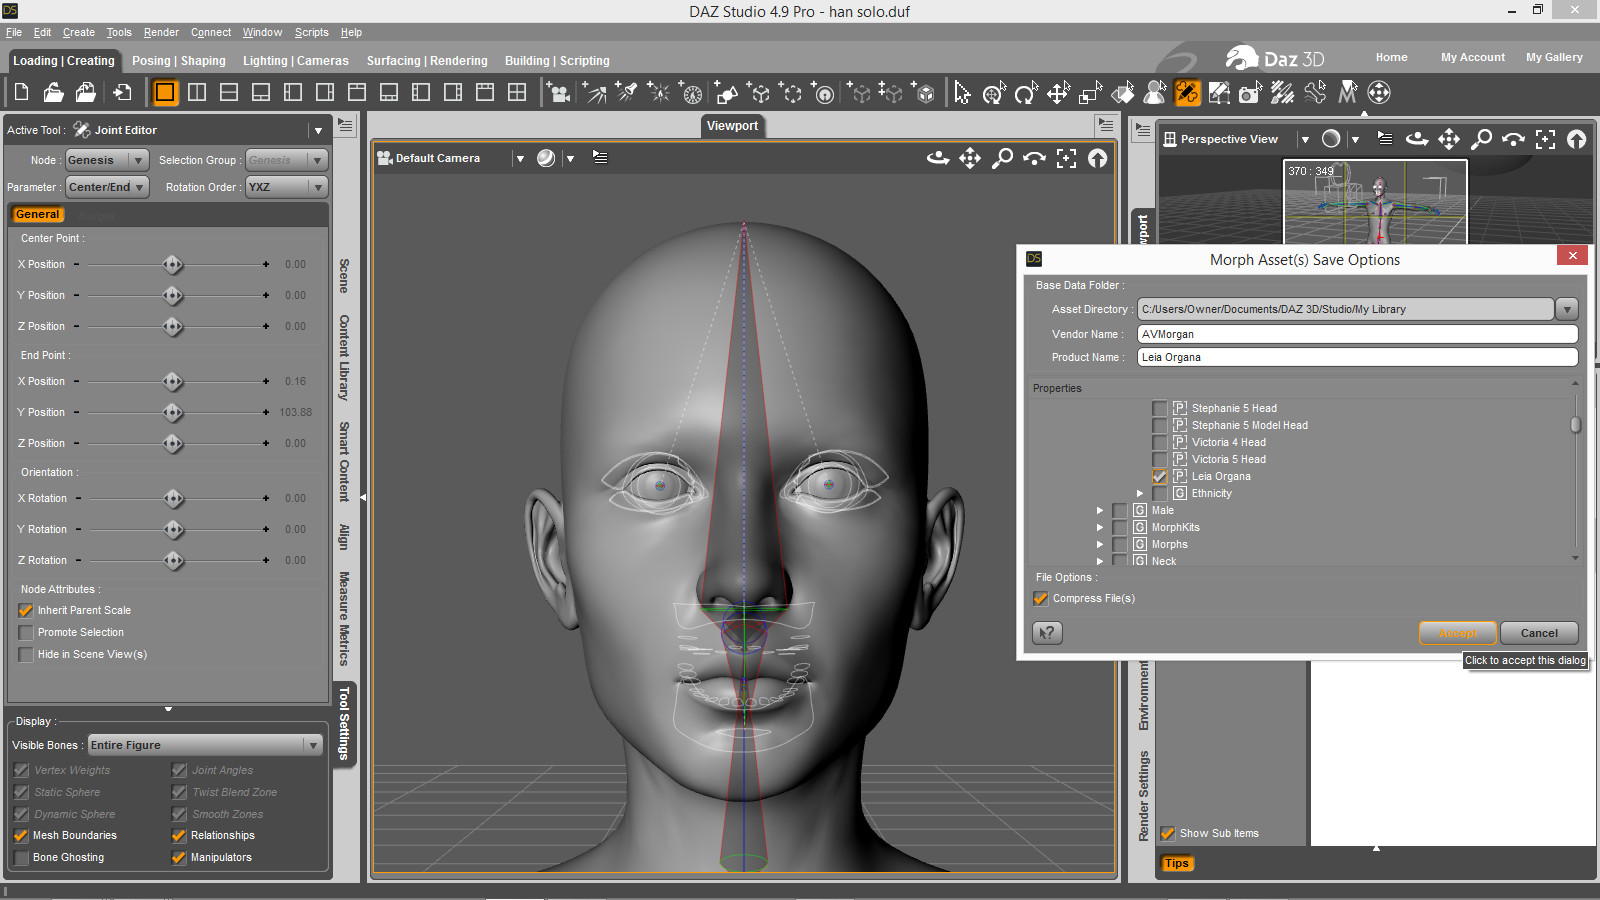Select the four-view viewport layout icon

(x=517, y=93)
